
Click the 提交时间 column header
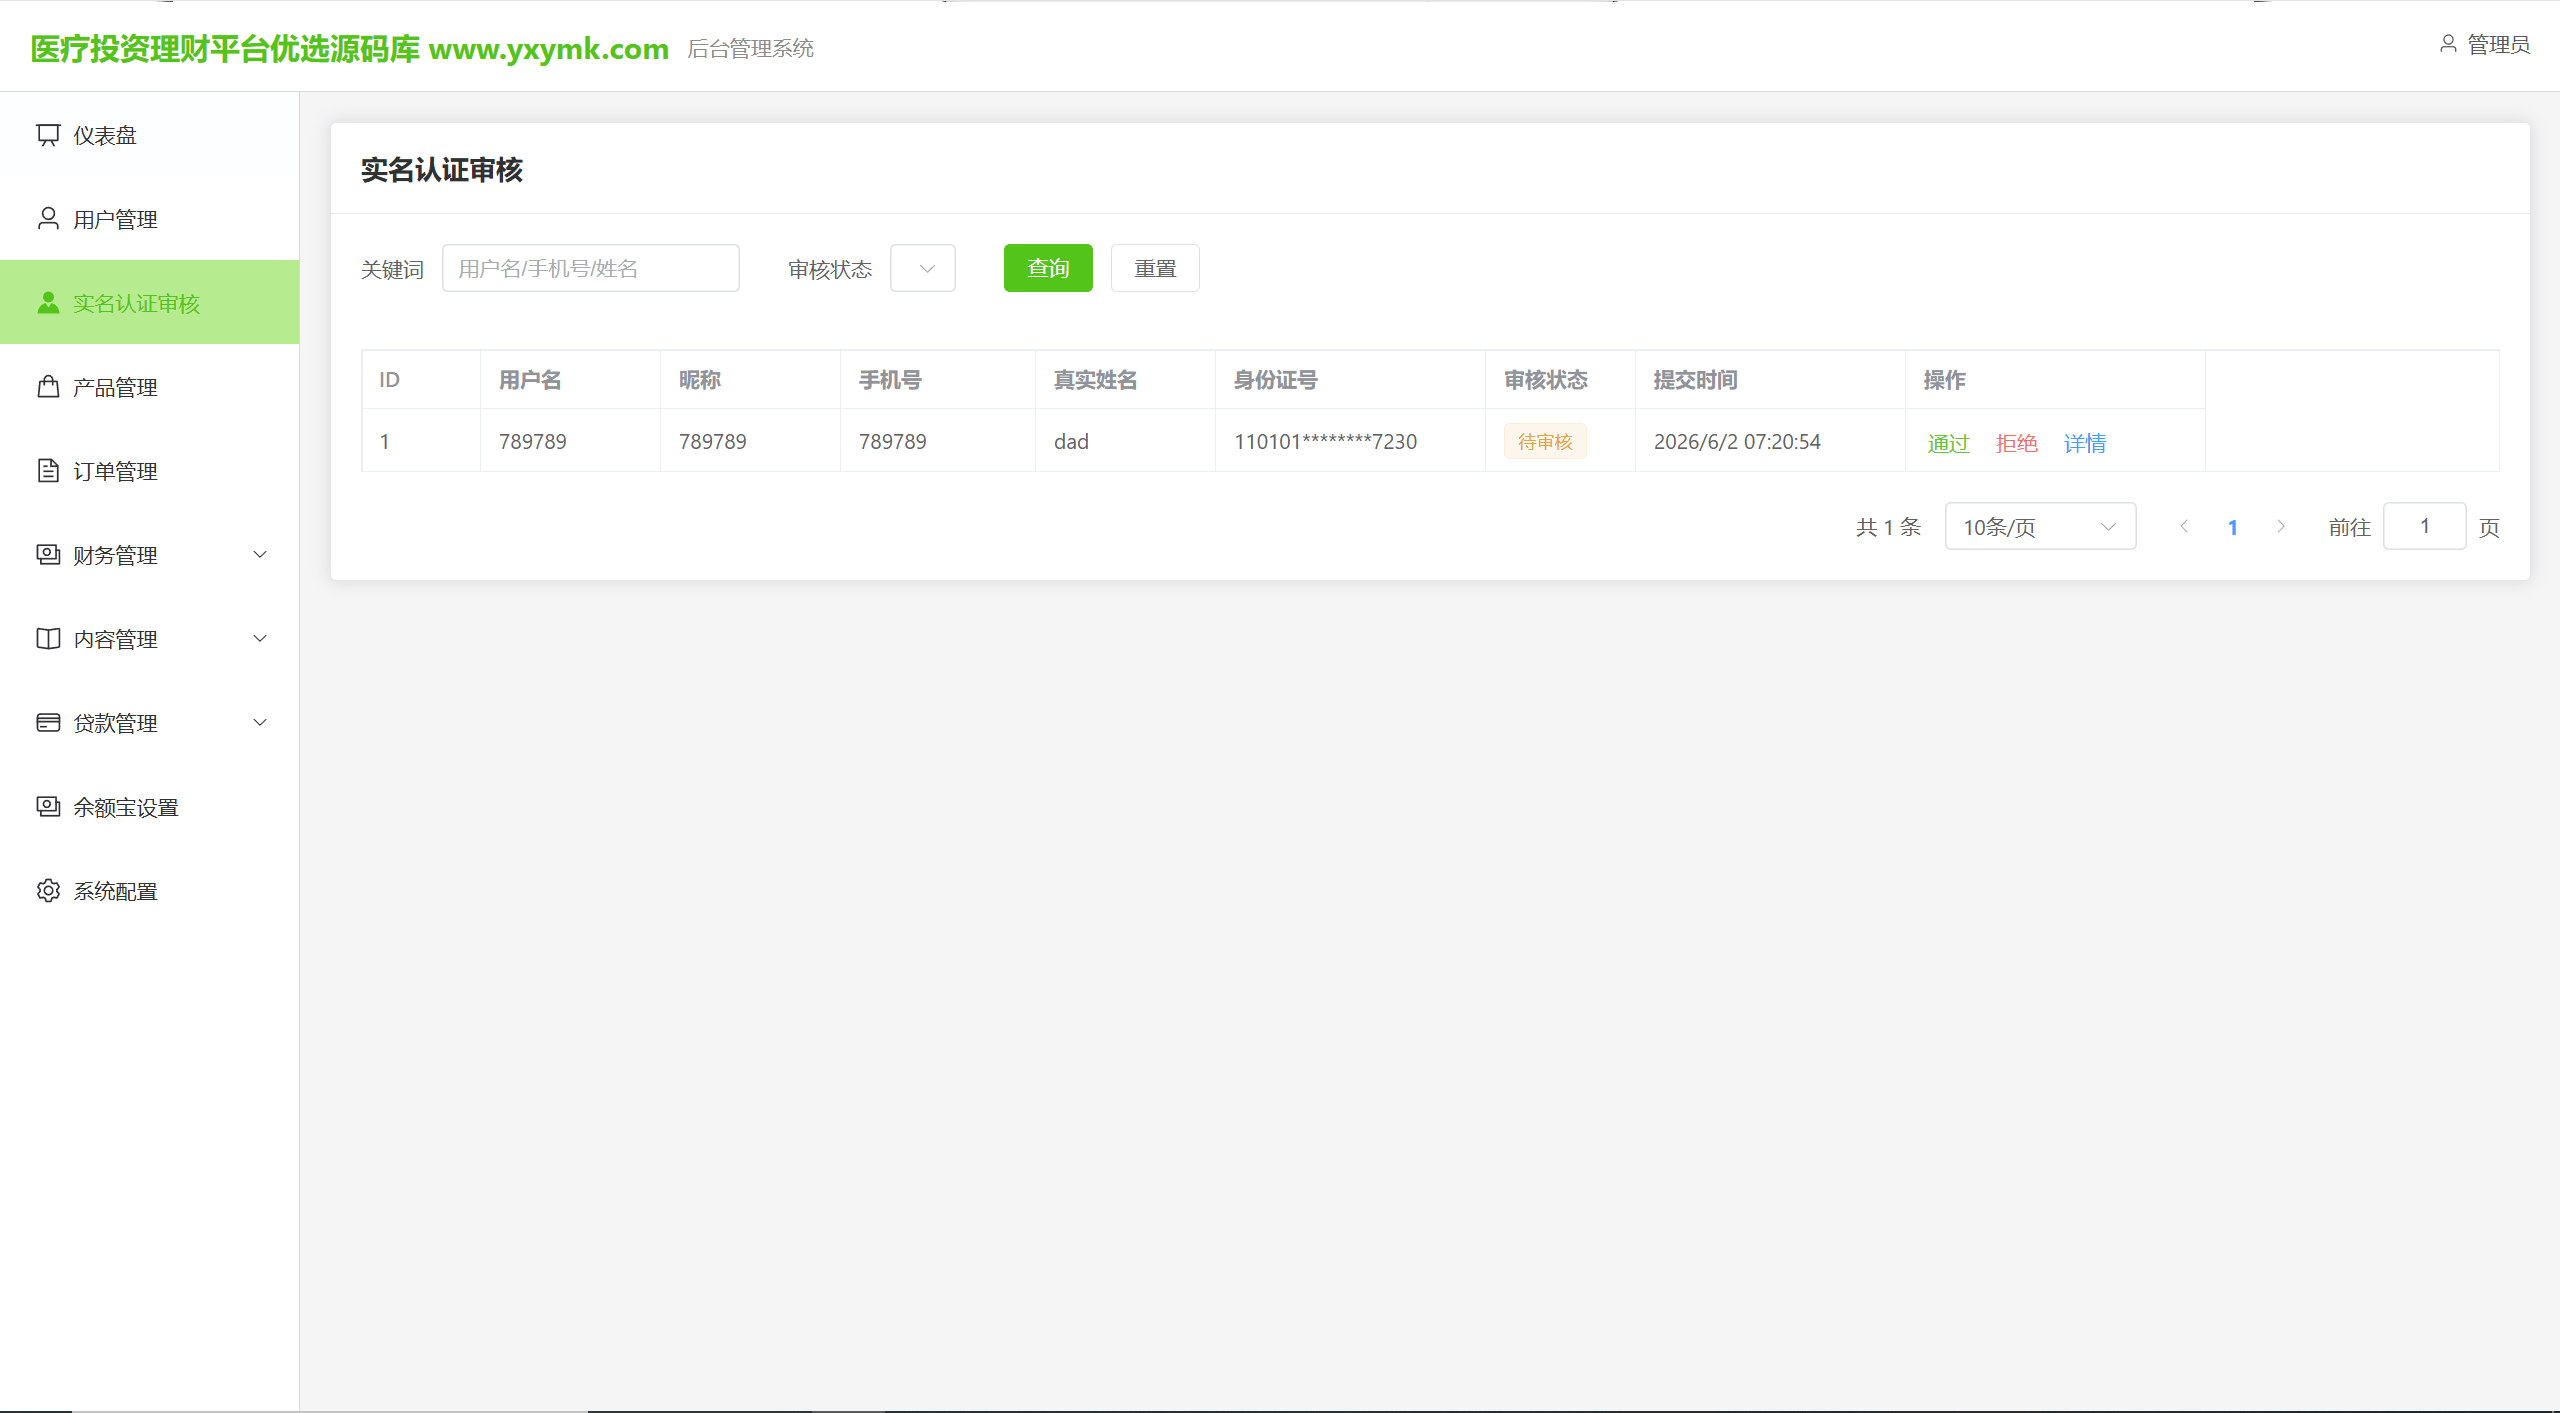(1695, 380)
